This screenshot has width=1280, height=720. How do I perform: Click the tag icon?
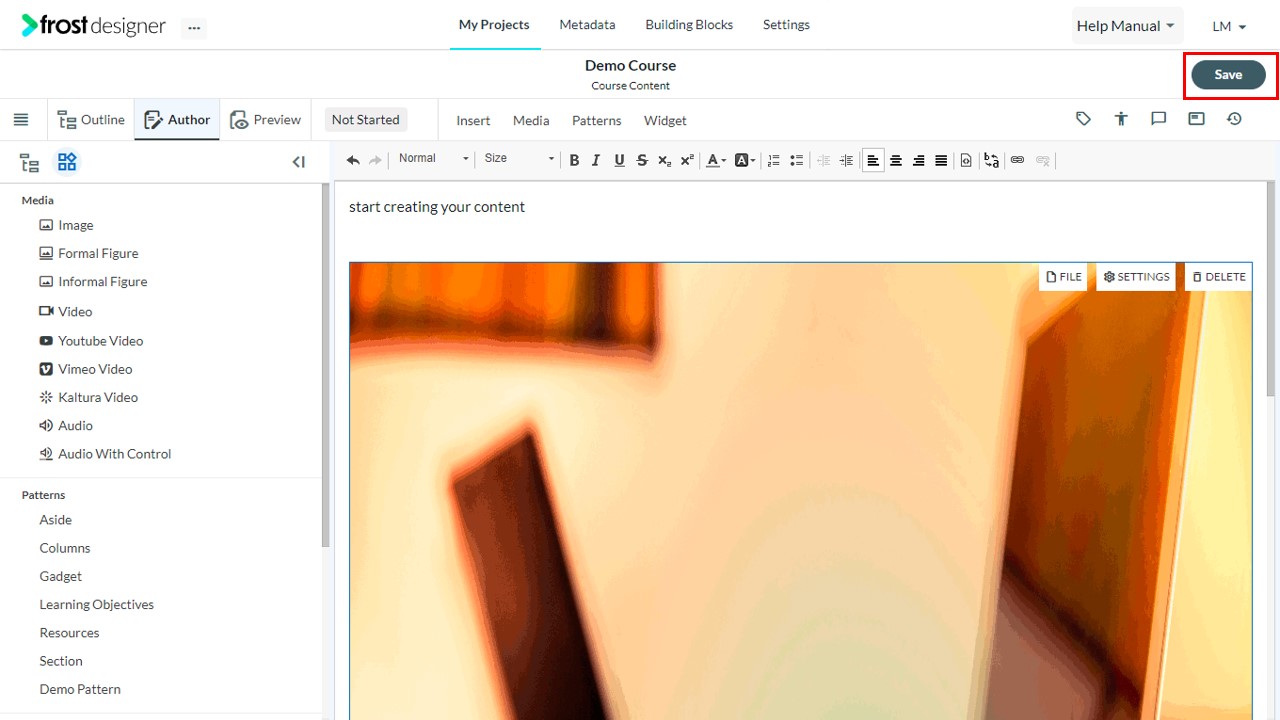pyautogui.click(x=1083, y=119)
